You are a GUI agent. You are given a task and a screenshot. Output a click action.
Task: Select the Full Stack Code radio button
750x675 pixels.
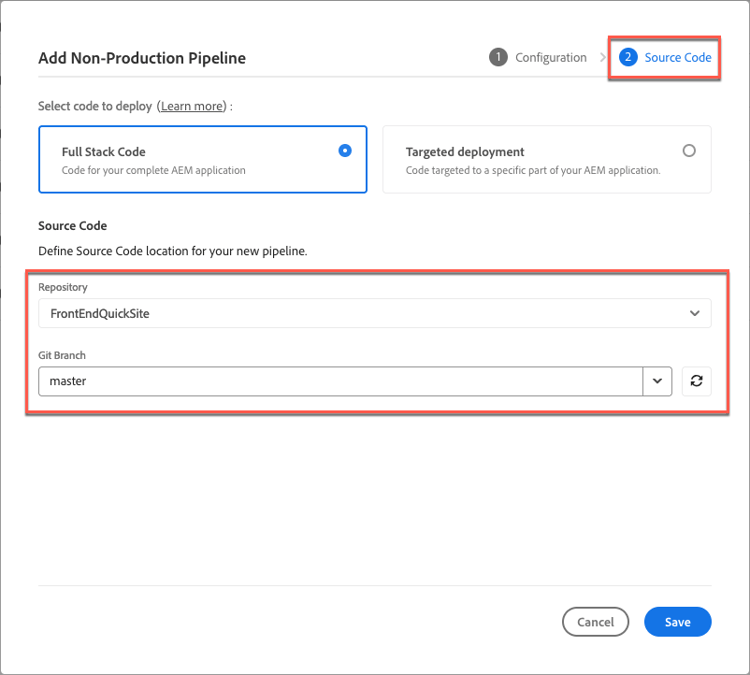point(345,151)
